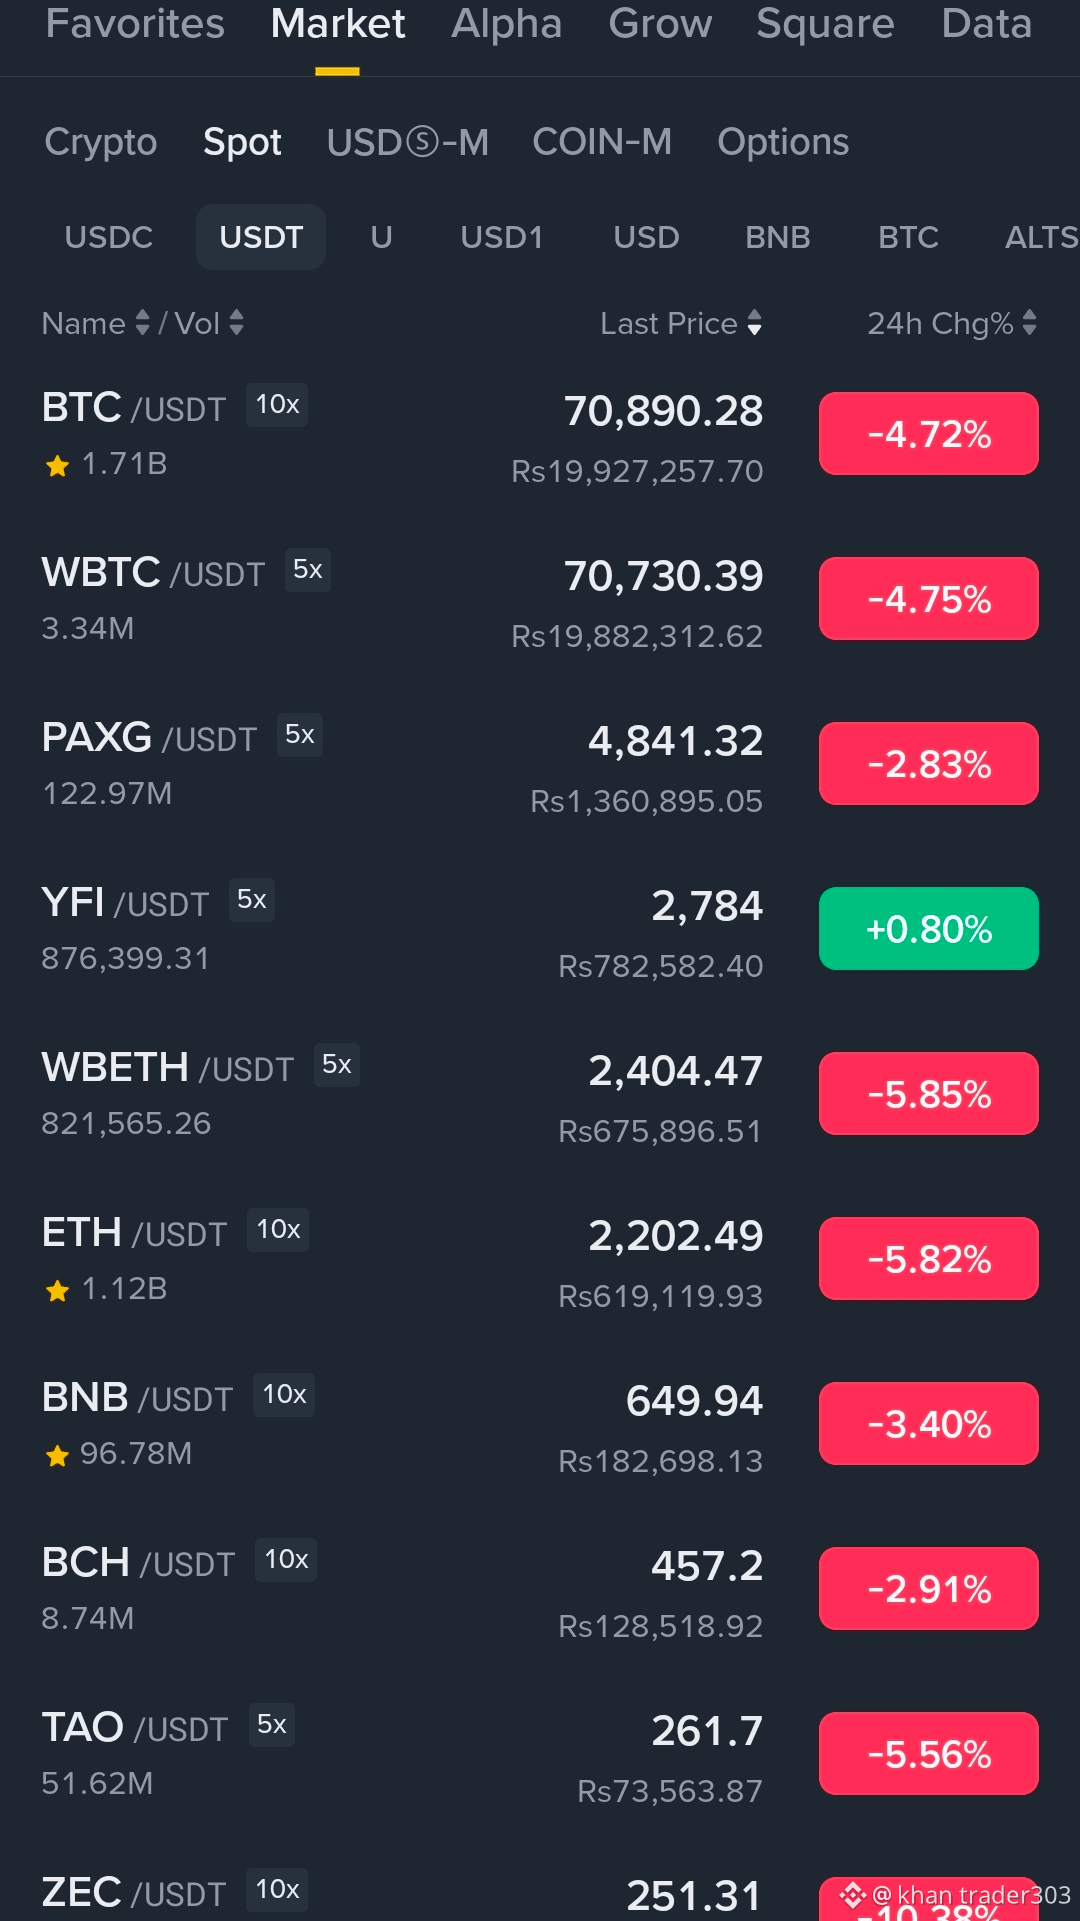Switch to COIN-M futures tab
1080x1921 pixels.
point(602,142)
